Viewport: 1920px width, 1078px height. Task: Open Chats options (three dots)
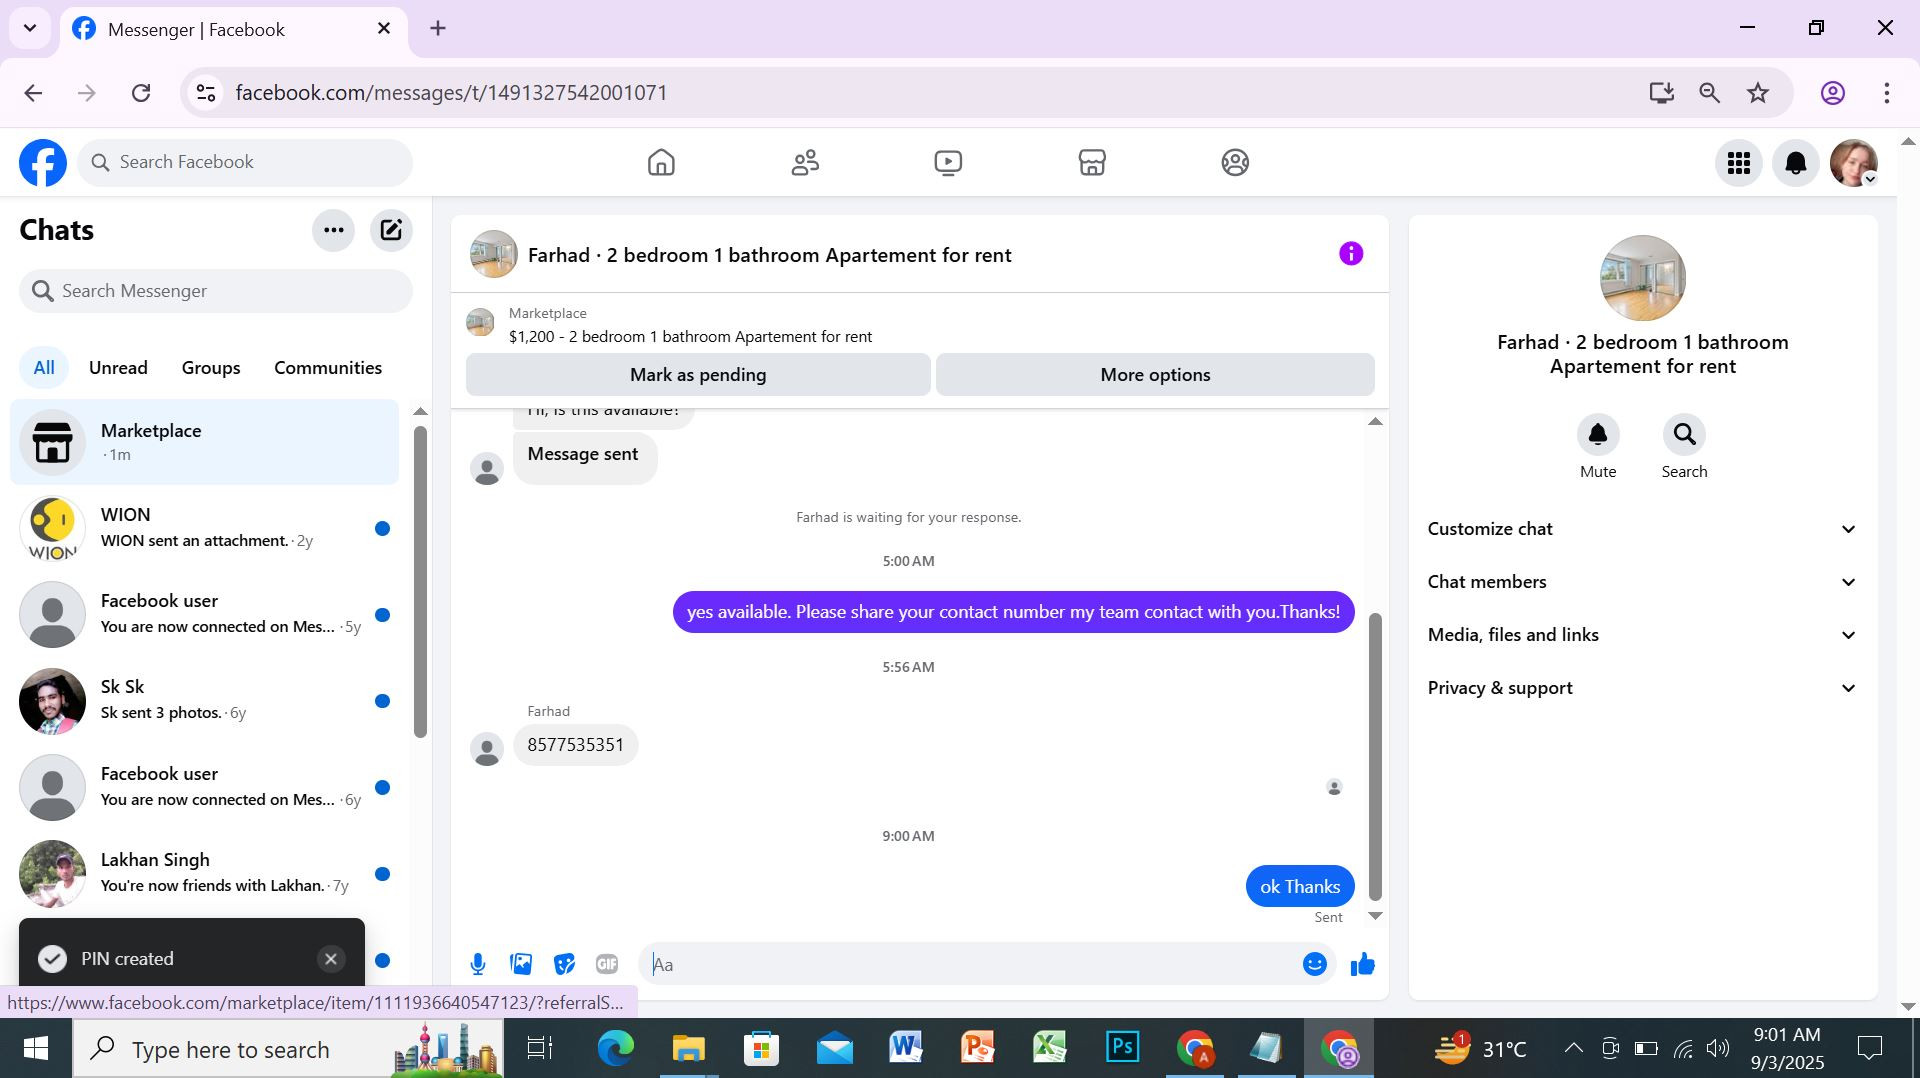click(x=334, y=230)
